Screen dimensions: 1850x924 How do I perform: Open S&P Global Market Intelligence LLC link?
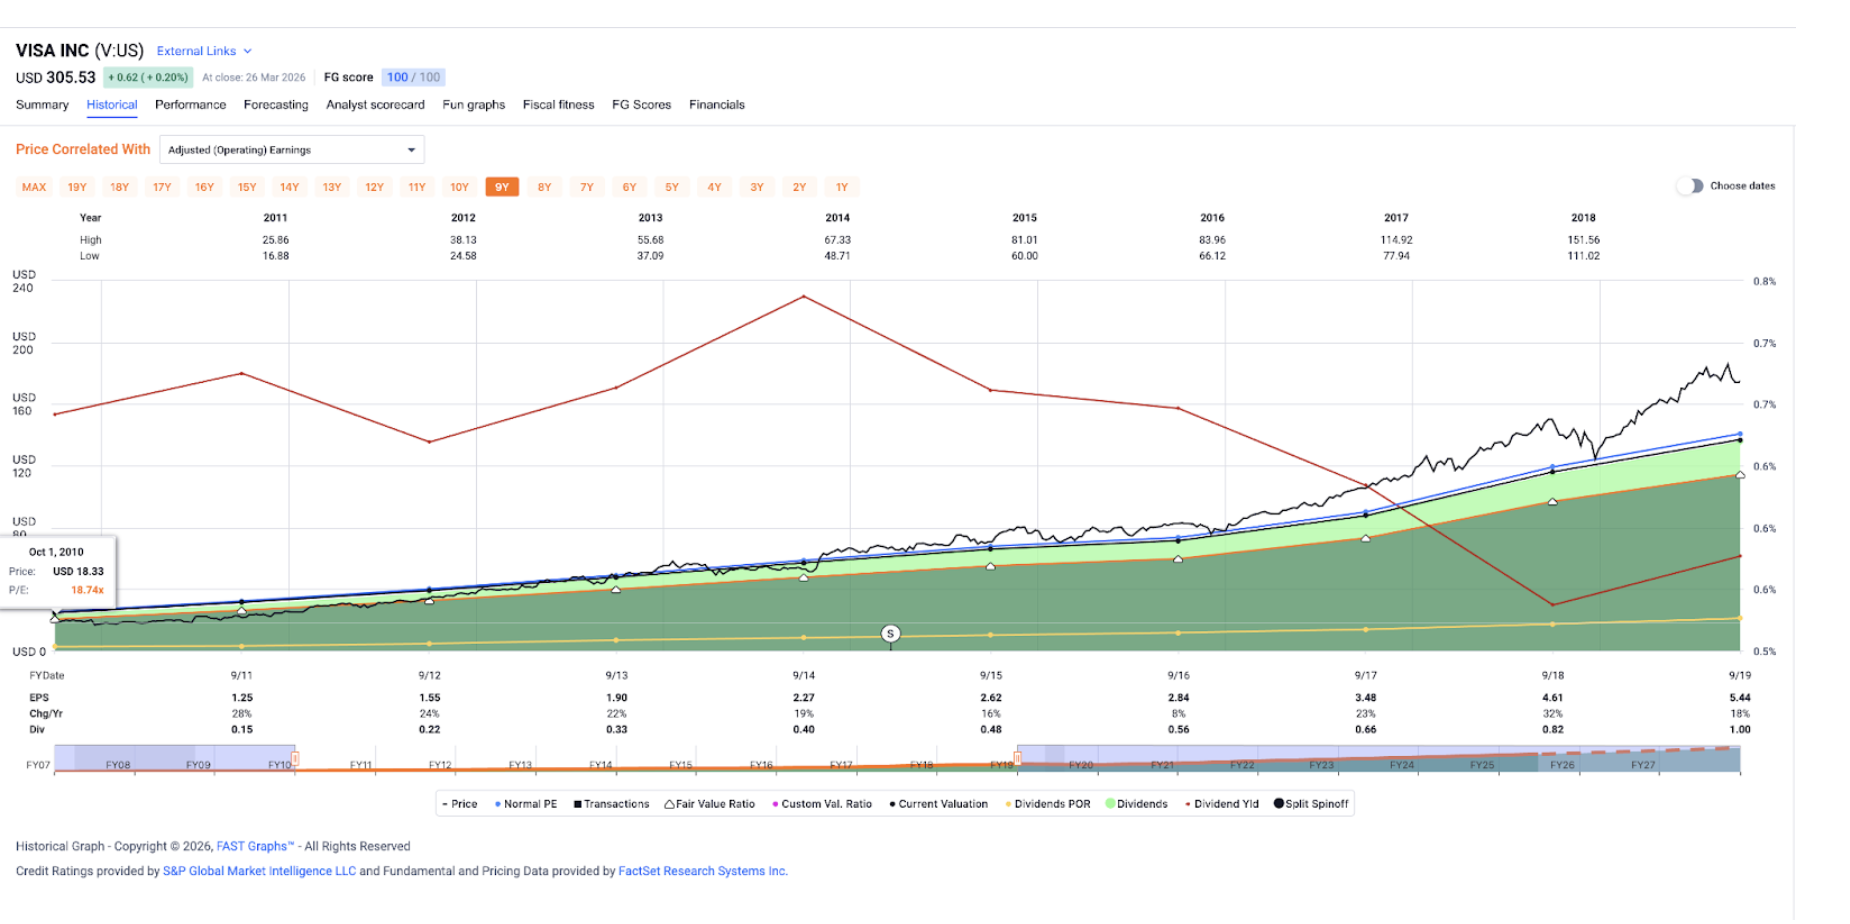pyautogui.click(x=259, y=872)
